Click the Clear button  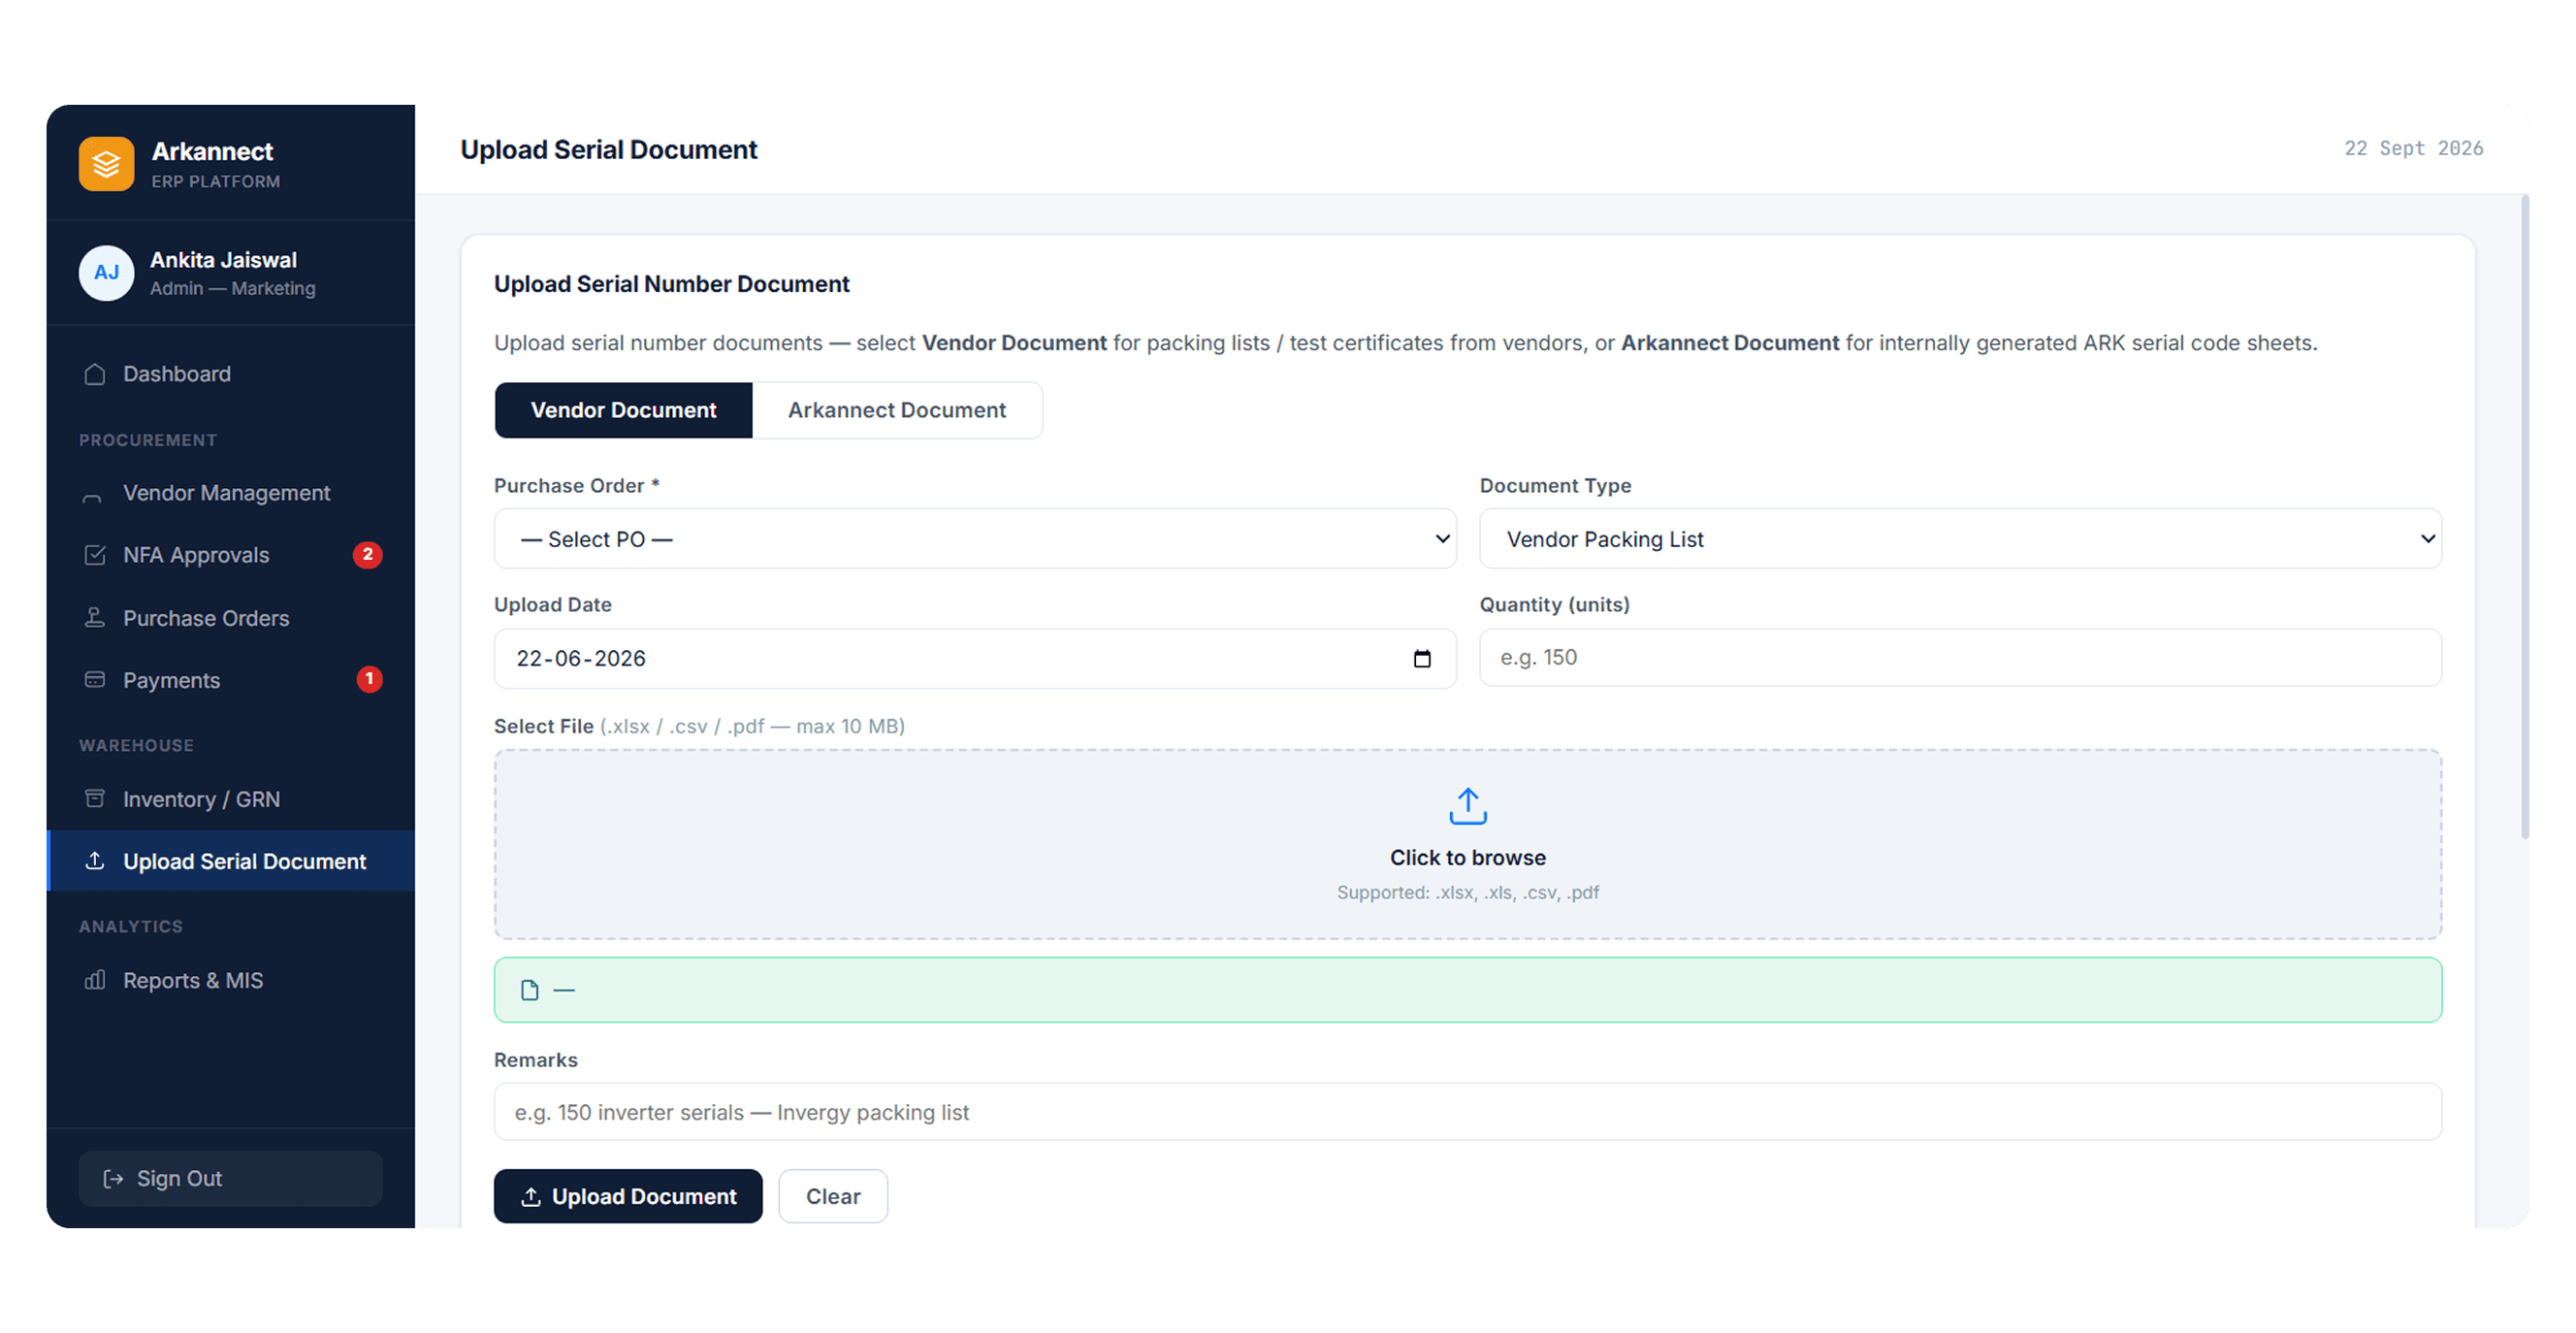(833, 1196)
